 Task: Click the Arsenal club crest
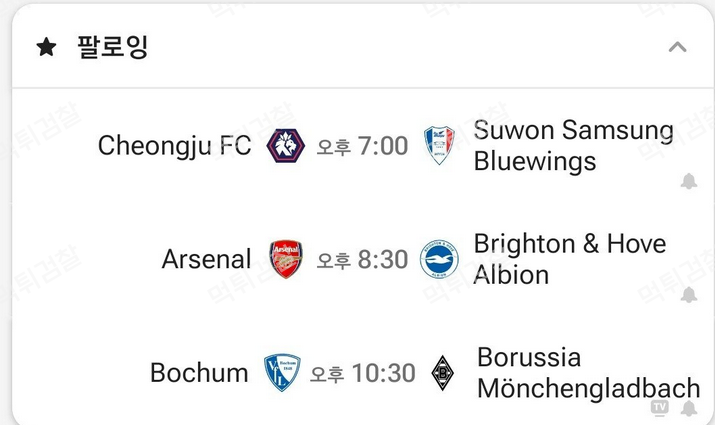coord(285,259)
